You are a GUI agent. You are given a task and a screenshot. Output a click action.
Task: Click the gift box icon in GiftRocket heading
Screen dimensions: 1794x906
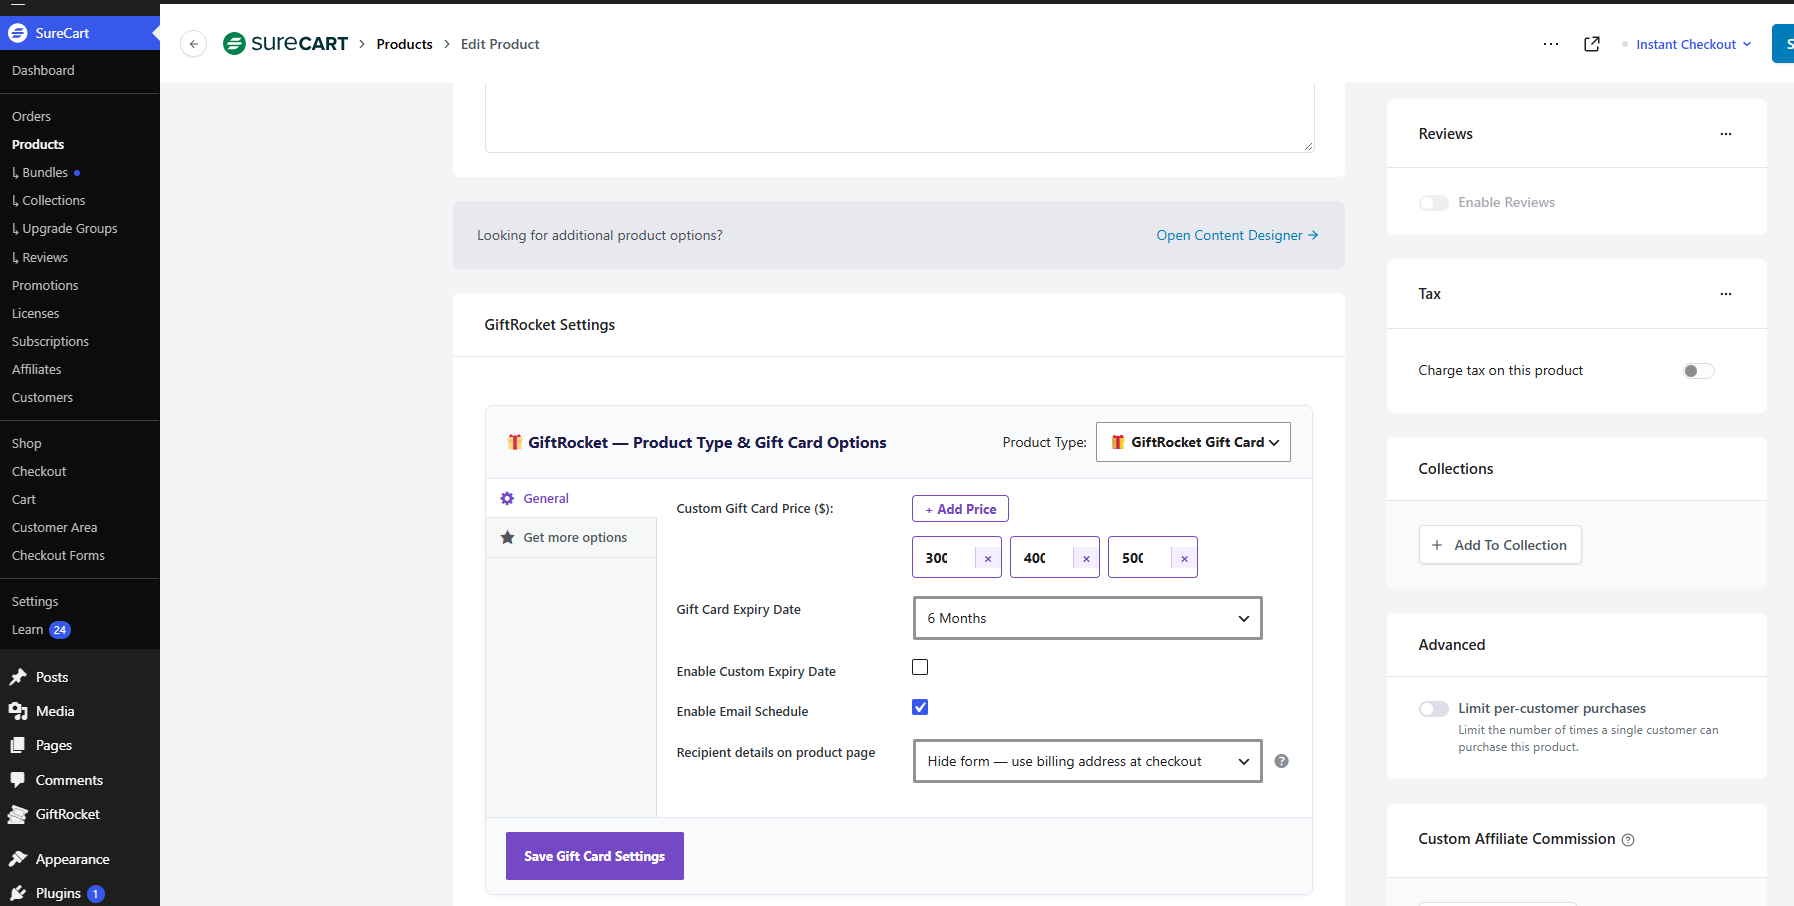point(514,442)
